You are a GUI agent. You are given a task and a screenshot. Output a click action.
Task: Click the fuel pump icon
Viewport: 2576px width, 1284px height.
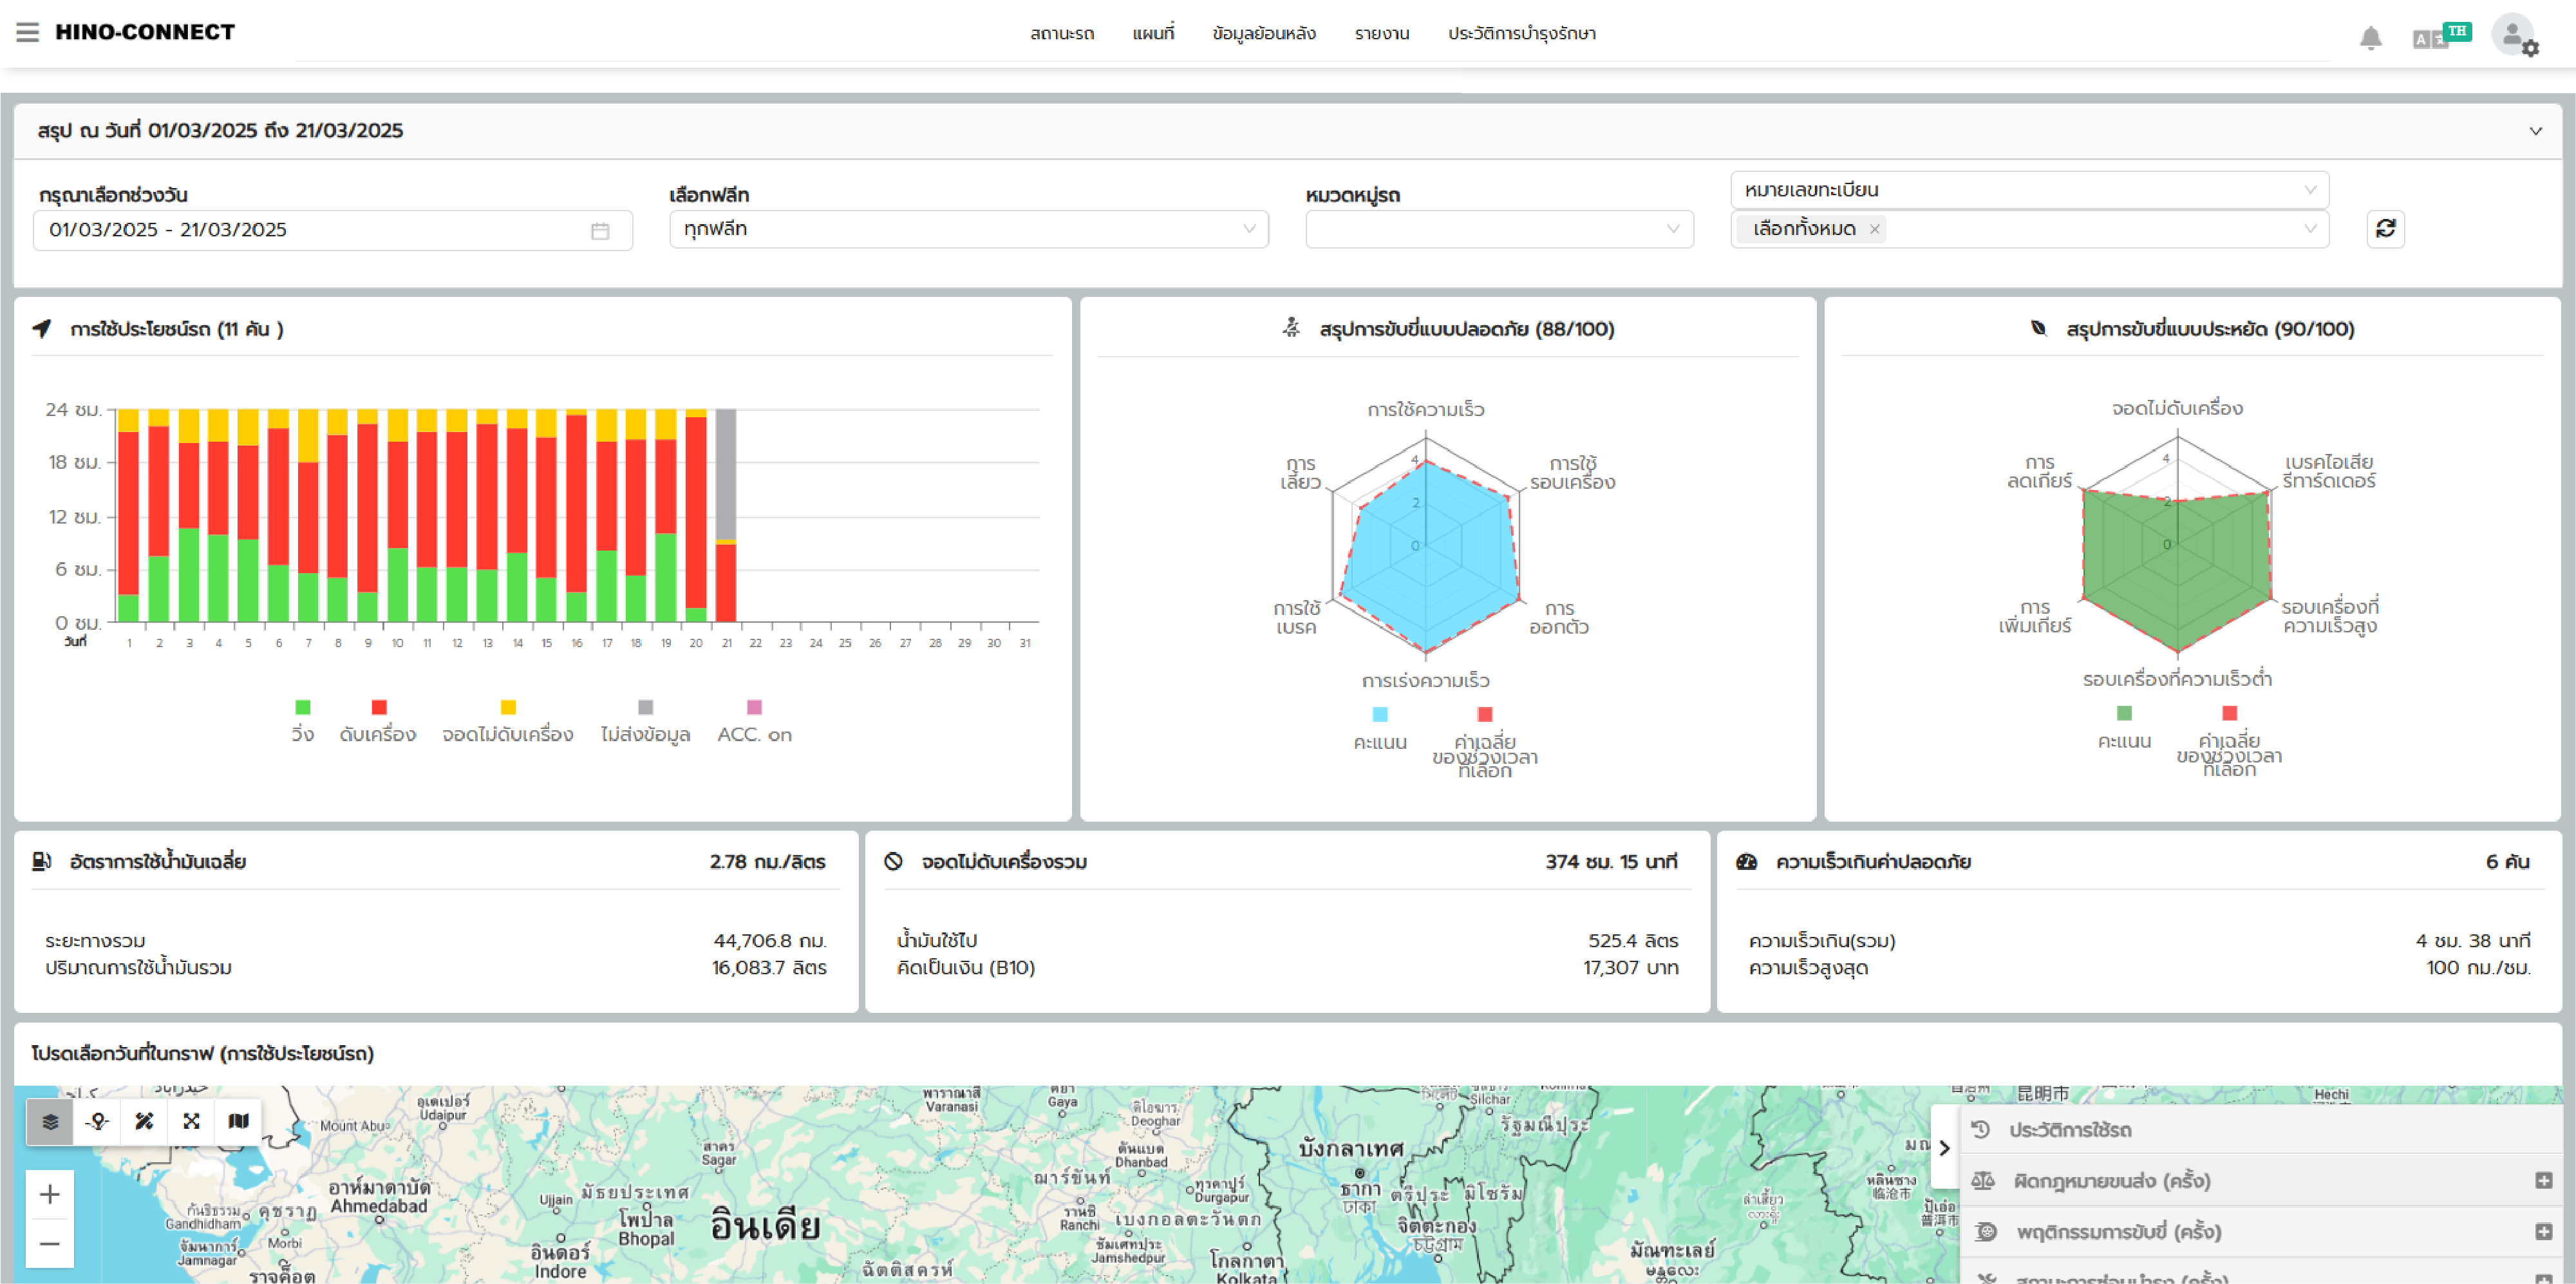41,861
